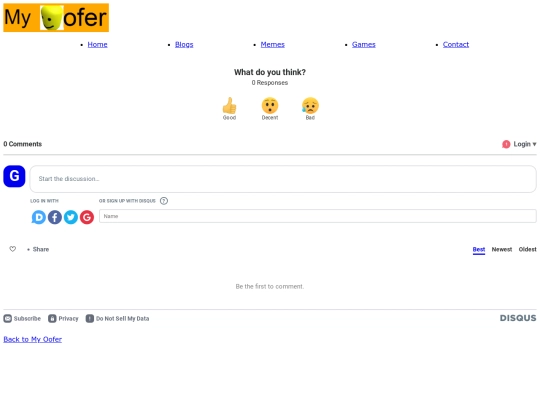This screenshot has width=540, height=405.
Task: Follow the Back to My Oofer link
Action: (x=33, y=339)
